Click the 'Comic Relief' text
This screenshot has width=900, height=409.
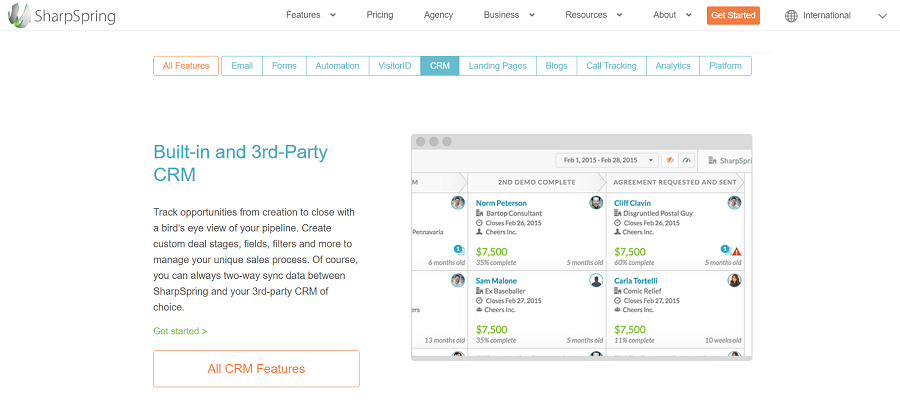(x=643, y=291)
